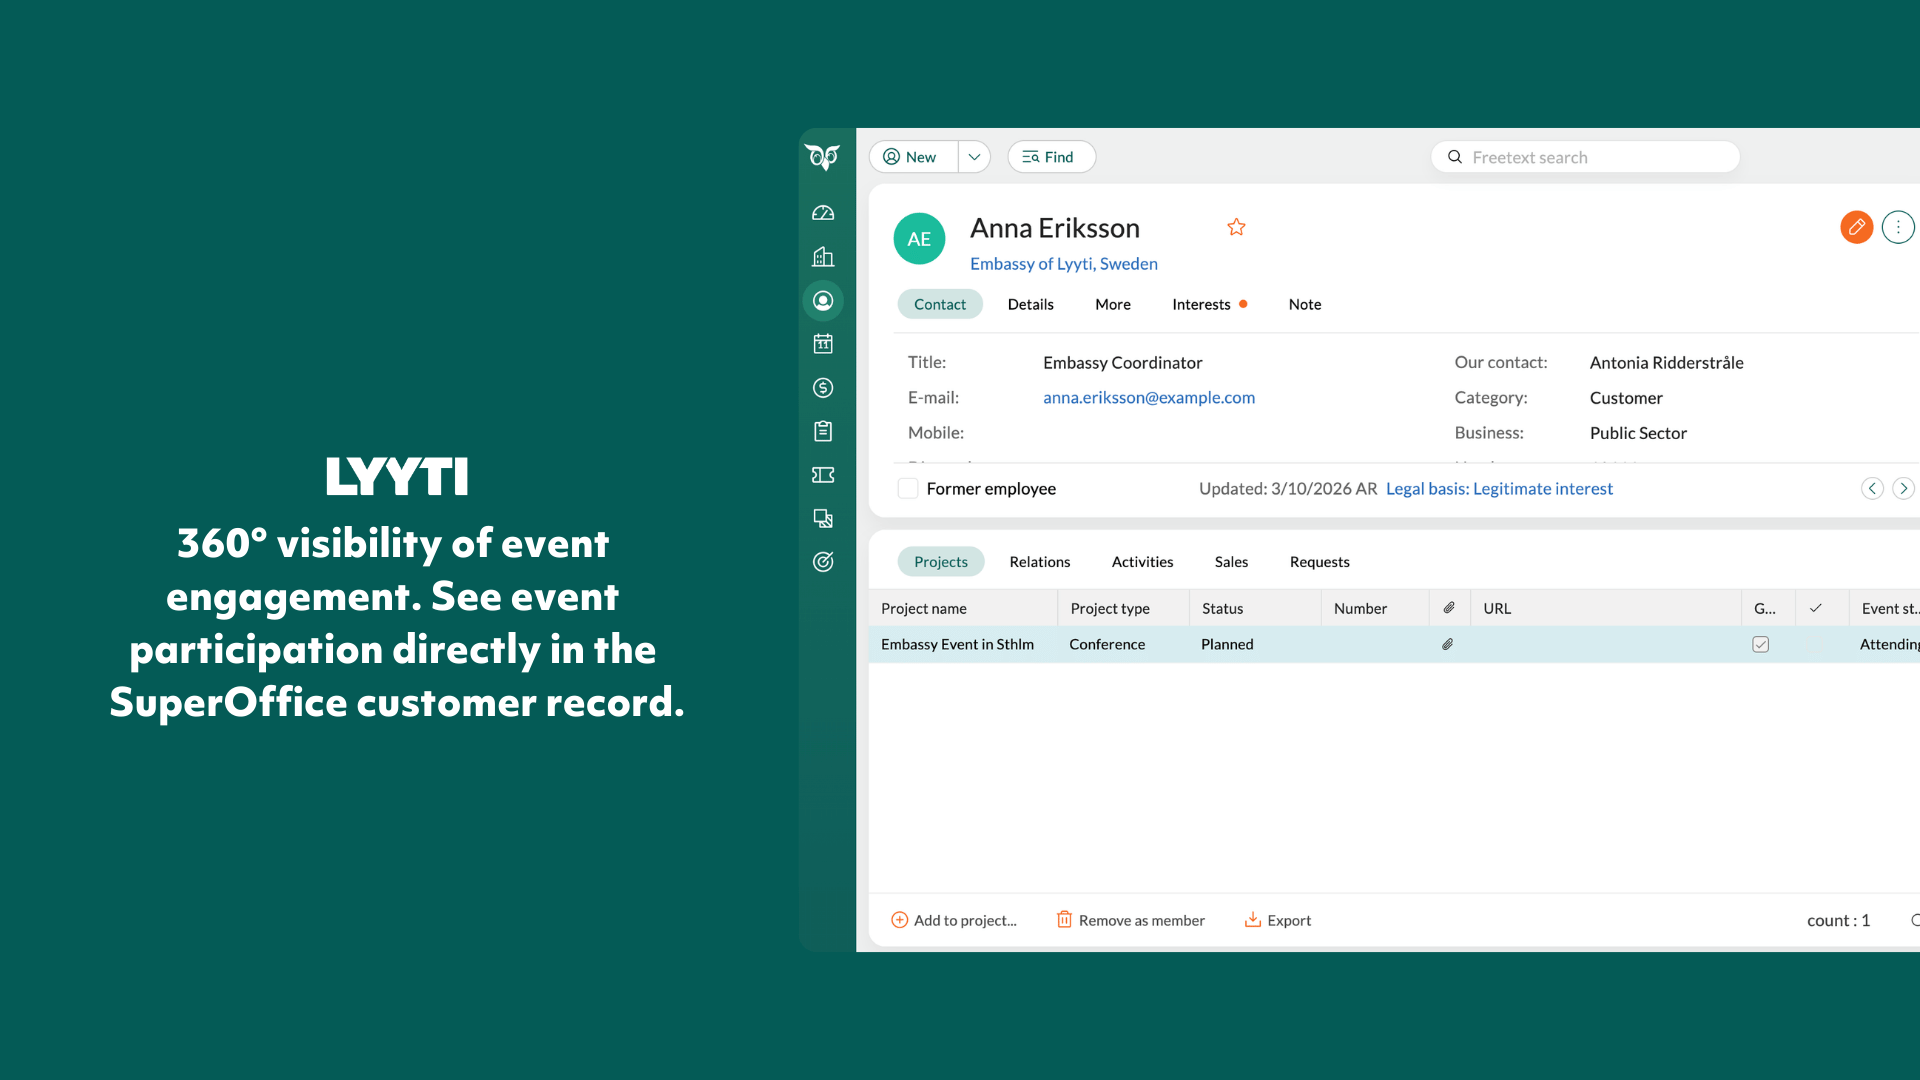Screen dimensions: 1920x1080
Task: Open the Dashboards view from the sidebar
Action: coord(823,212)
